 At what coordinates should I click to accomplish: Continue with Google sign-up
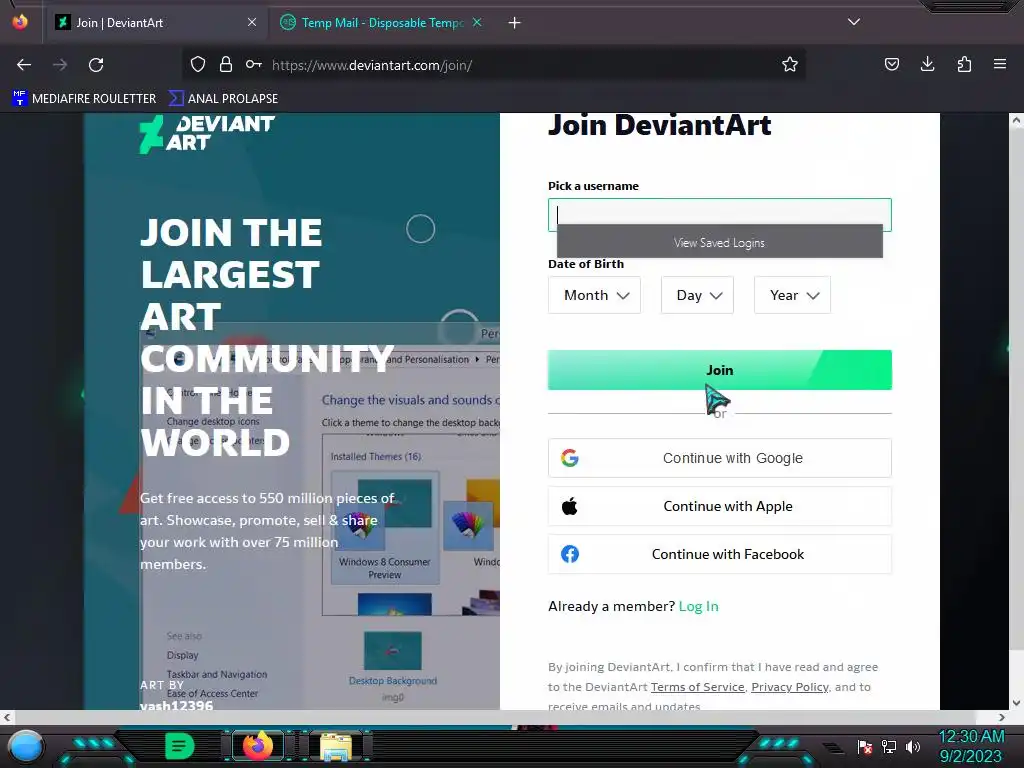click(719, 458)
